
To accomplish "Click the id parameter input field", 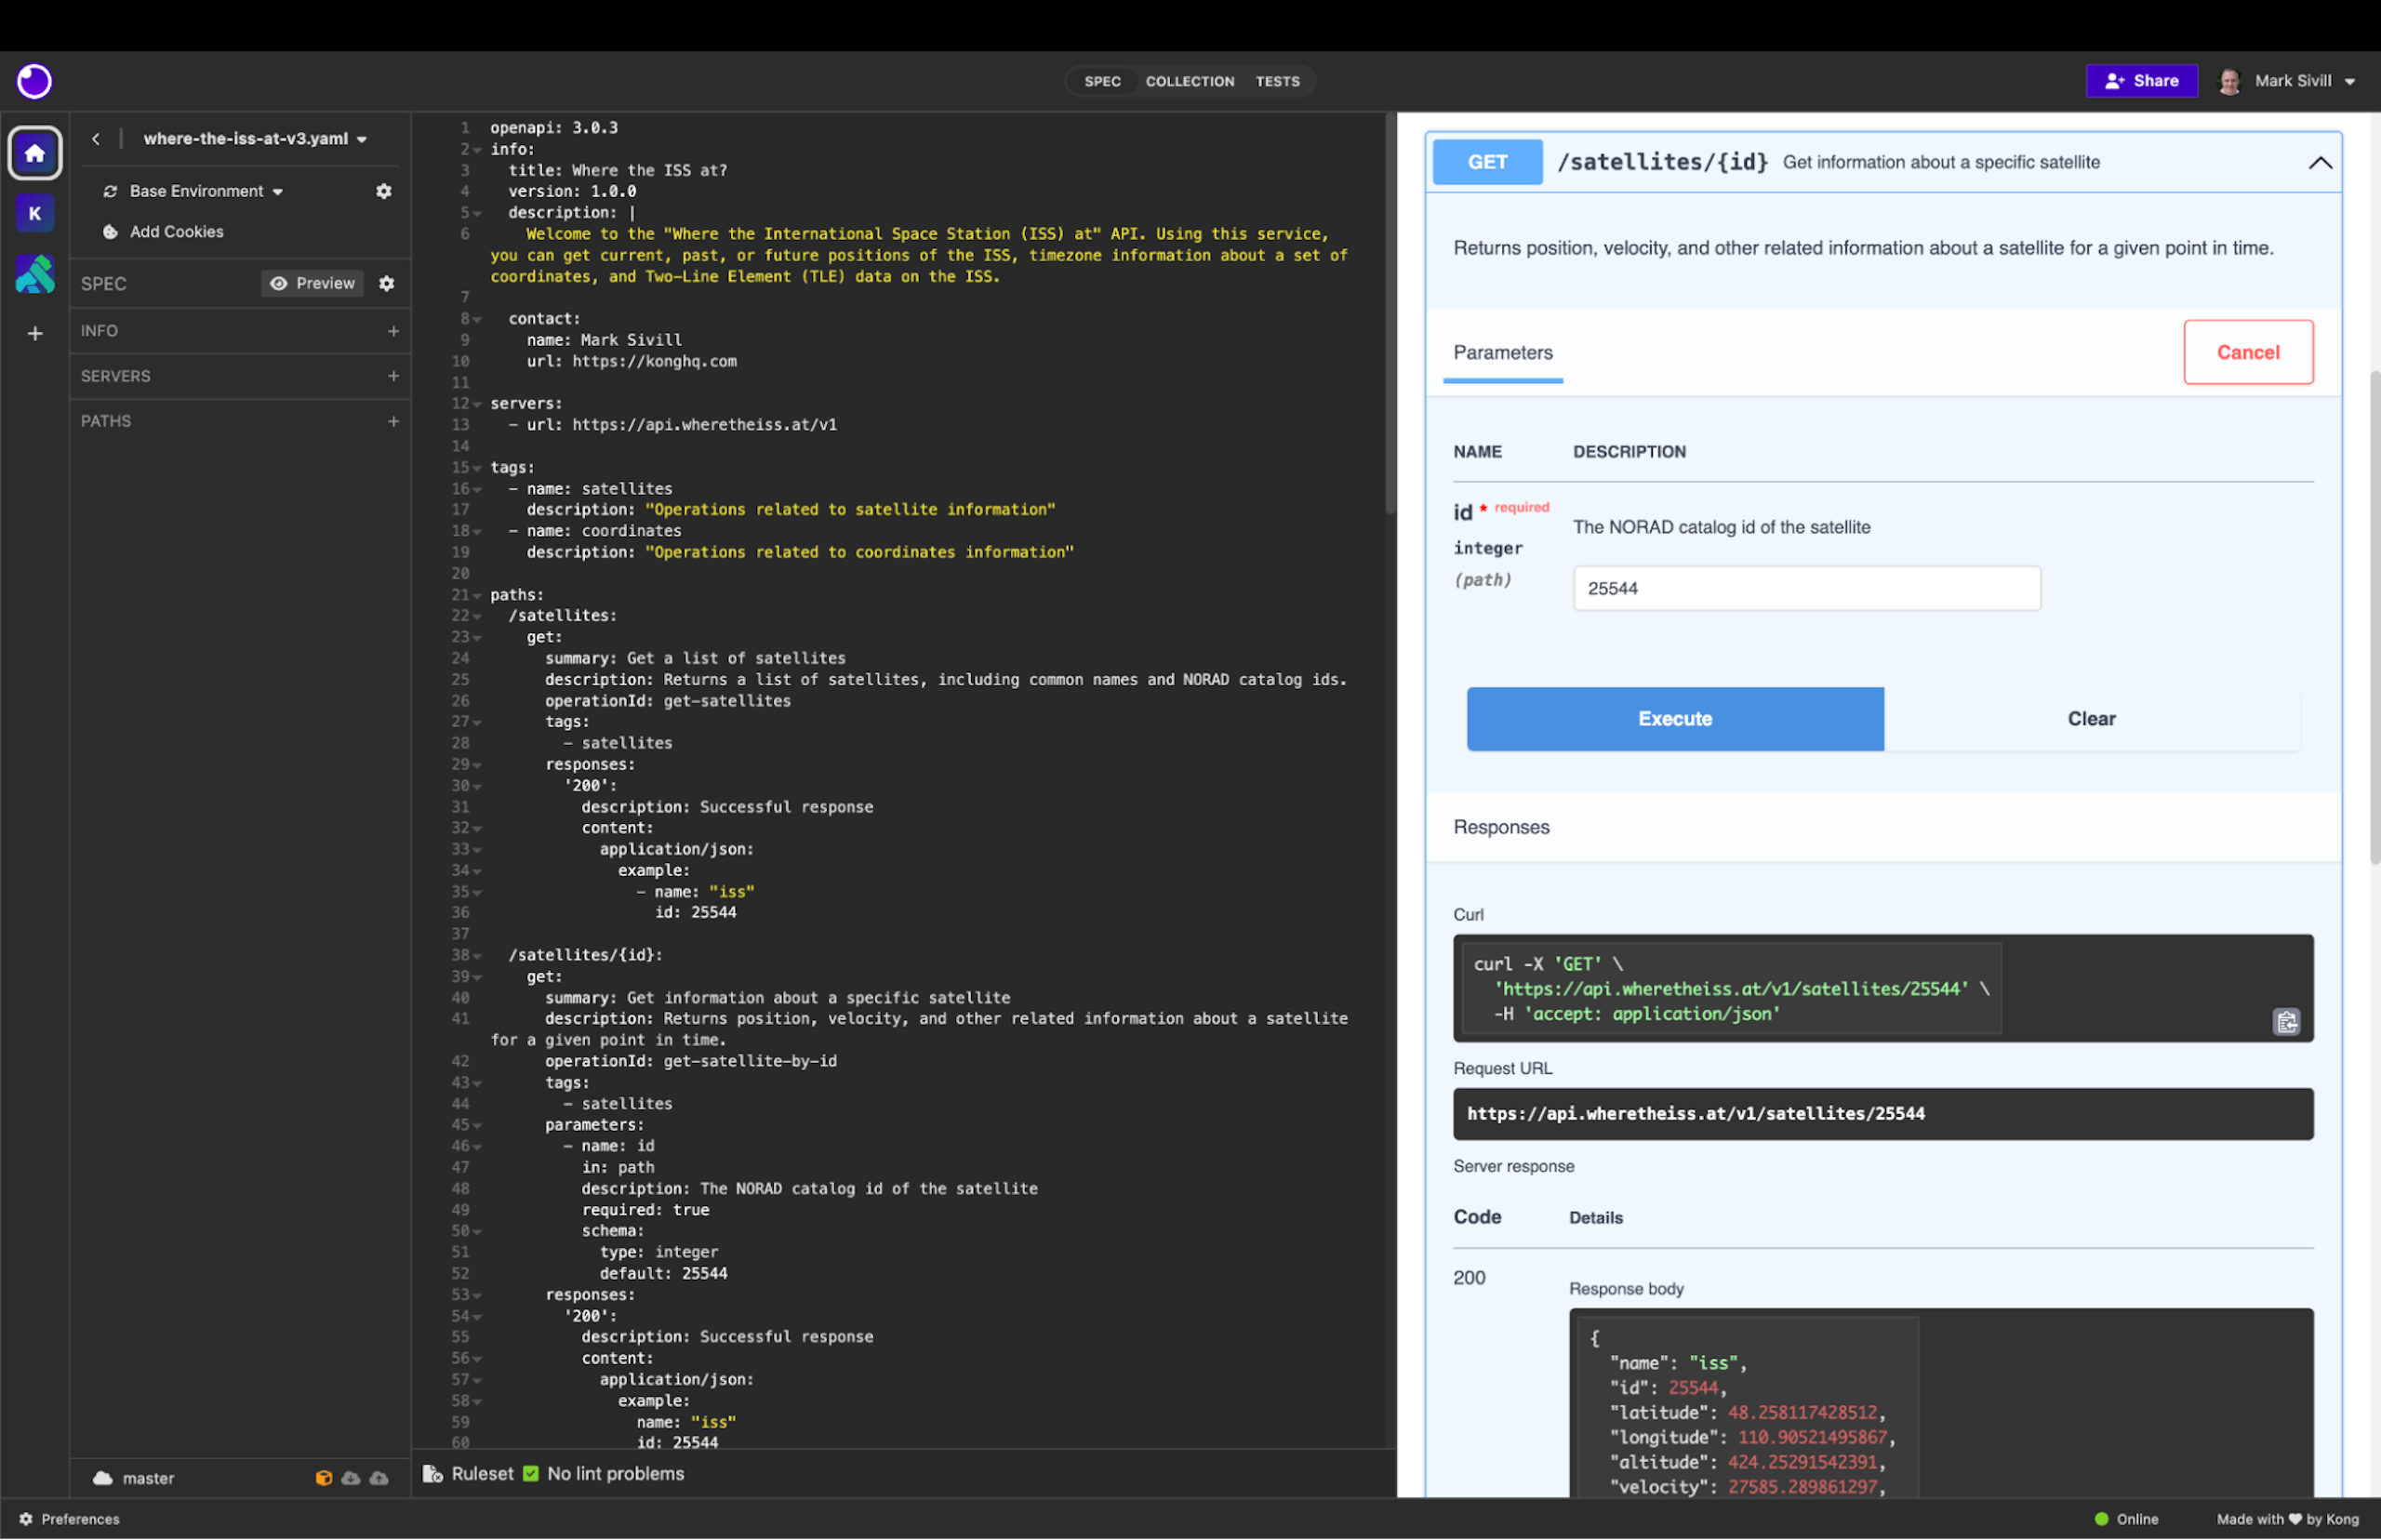I will coord(1806,589).
